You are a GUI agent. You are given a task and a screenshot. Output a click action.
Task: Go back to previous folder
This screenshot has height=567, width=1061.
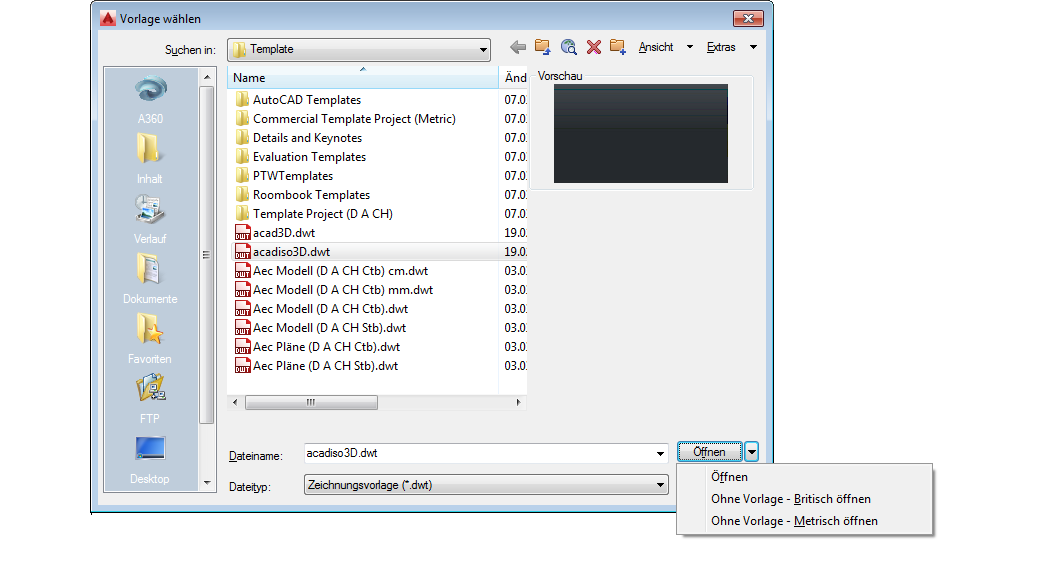click(x=518, y=47)
